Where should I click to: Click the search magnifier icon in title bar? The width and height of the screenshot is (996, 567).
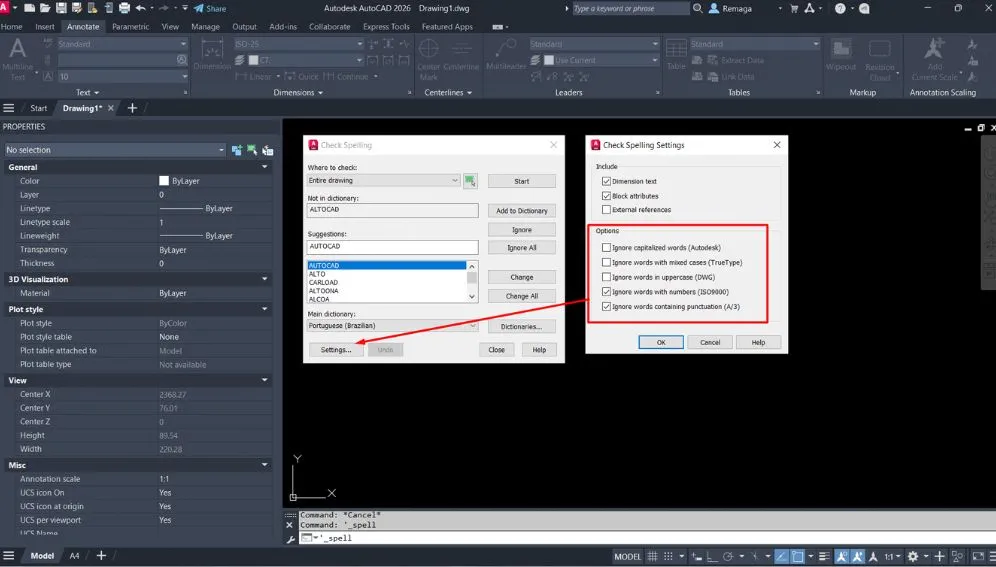coord(697,8)
